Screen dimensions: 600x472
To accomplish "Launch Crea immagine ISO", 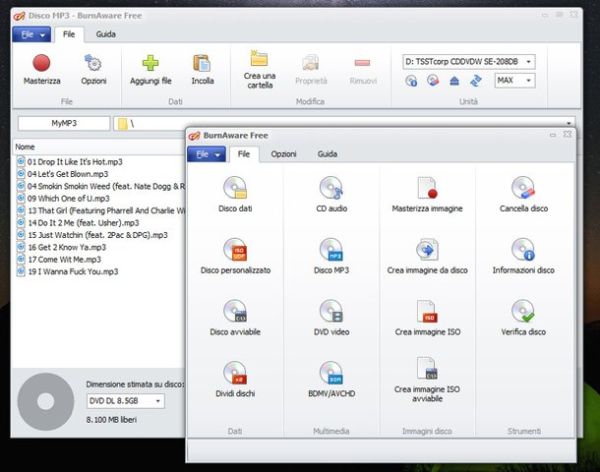I will (427, 318).
